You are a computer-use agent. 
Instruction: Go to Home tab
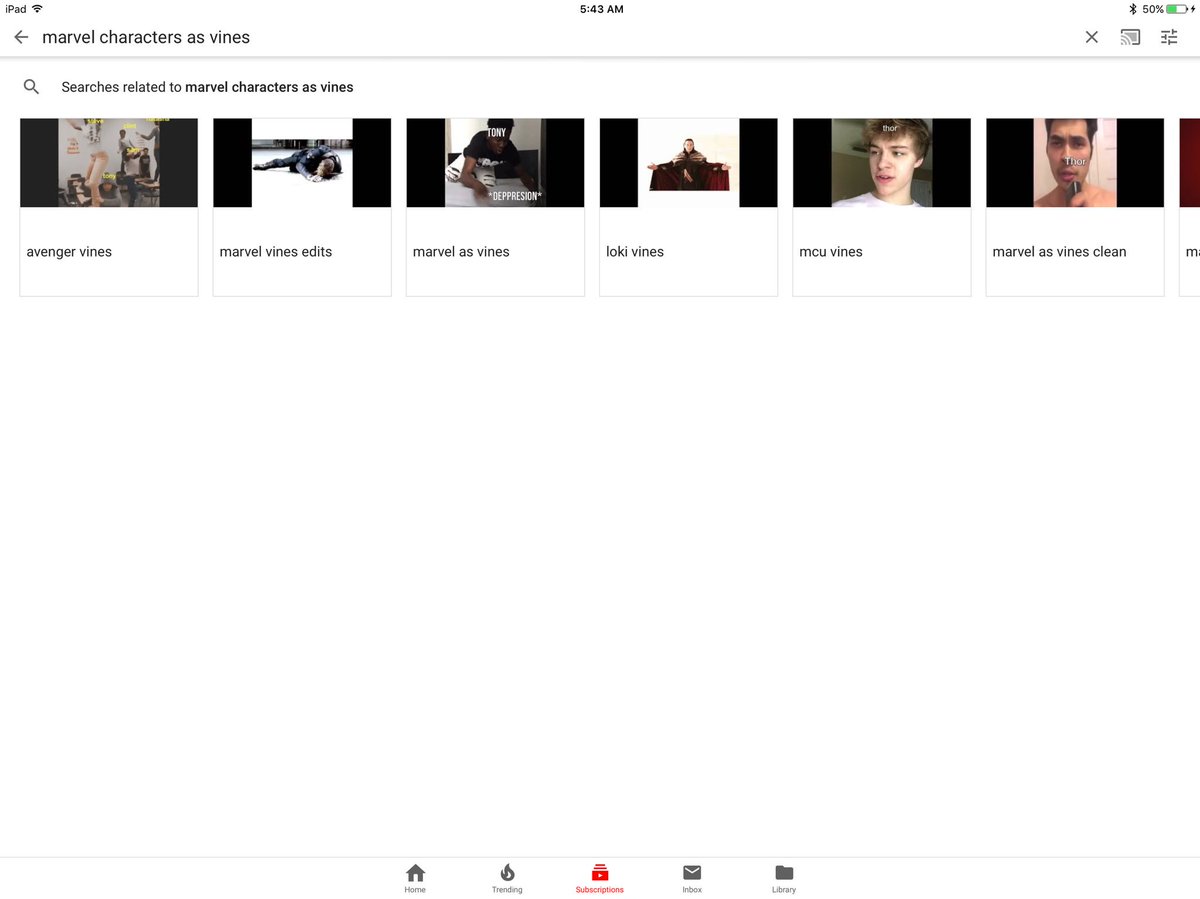coord(415,879)
